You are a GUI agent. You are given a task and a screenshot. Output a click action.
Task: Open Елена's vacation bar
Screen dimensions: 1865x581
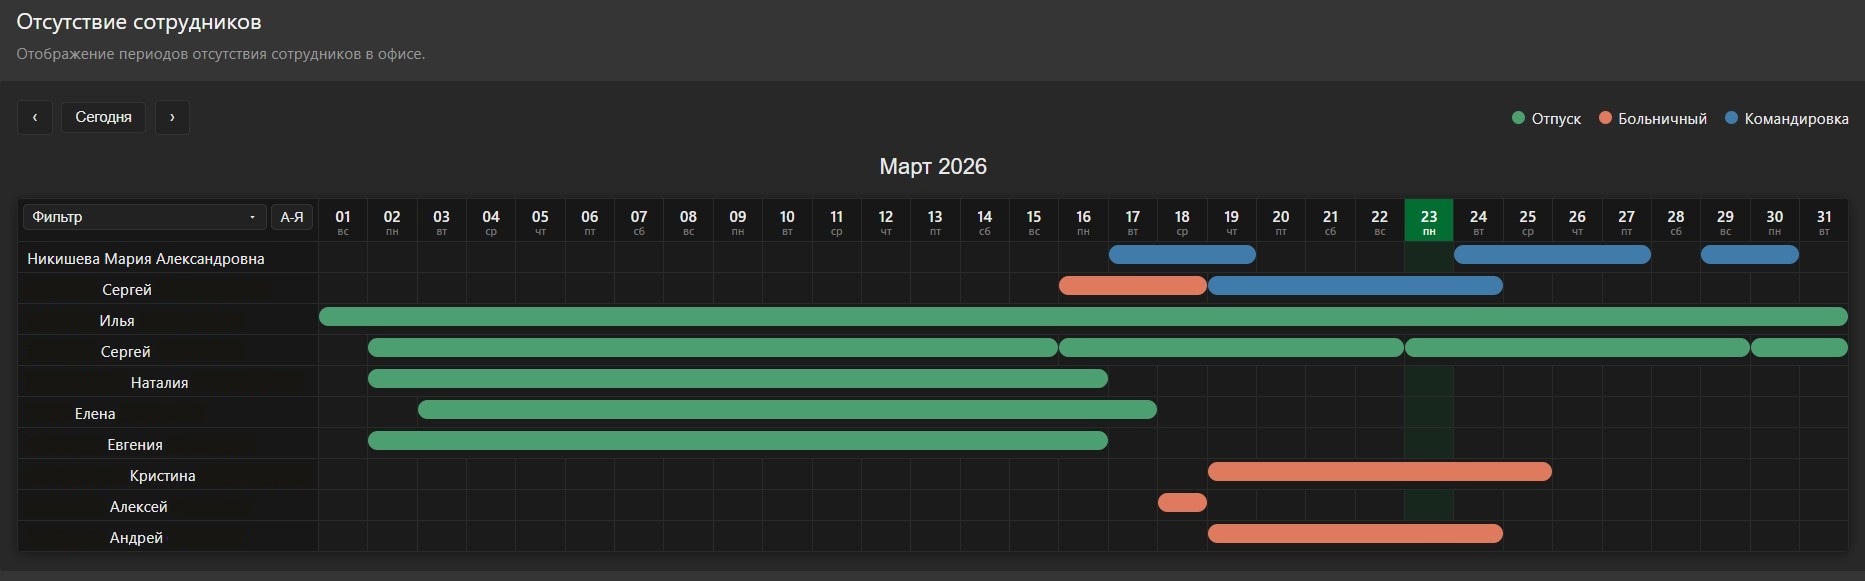point(787,410)
